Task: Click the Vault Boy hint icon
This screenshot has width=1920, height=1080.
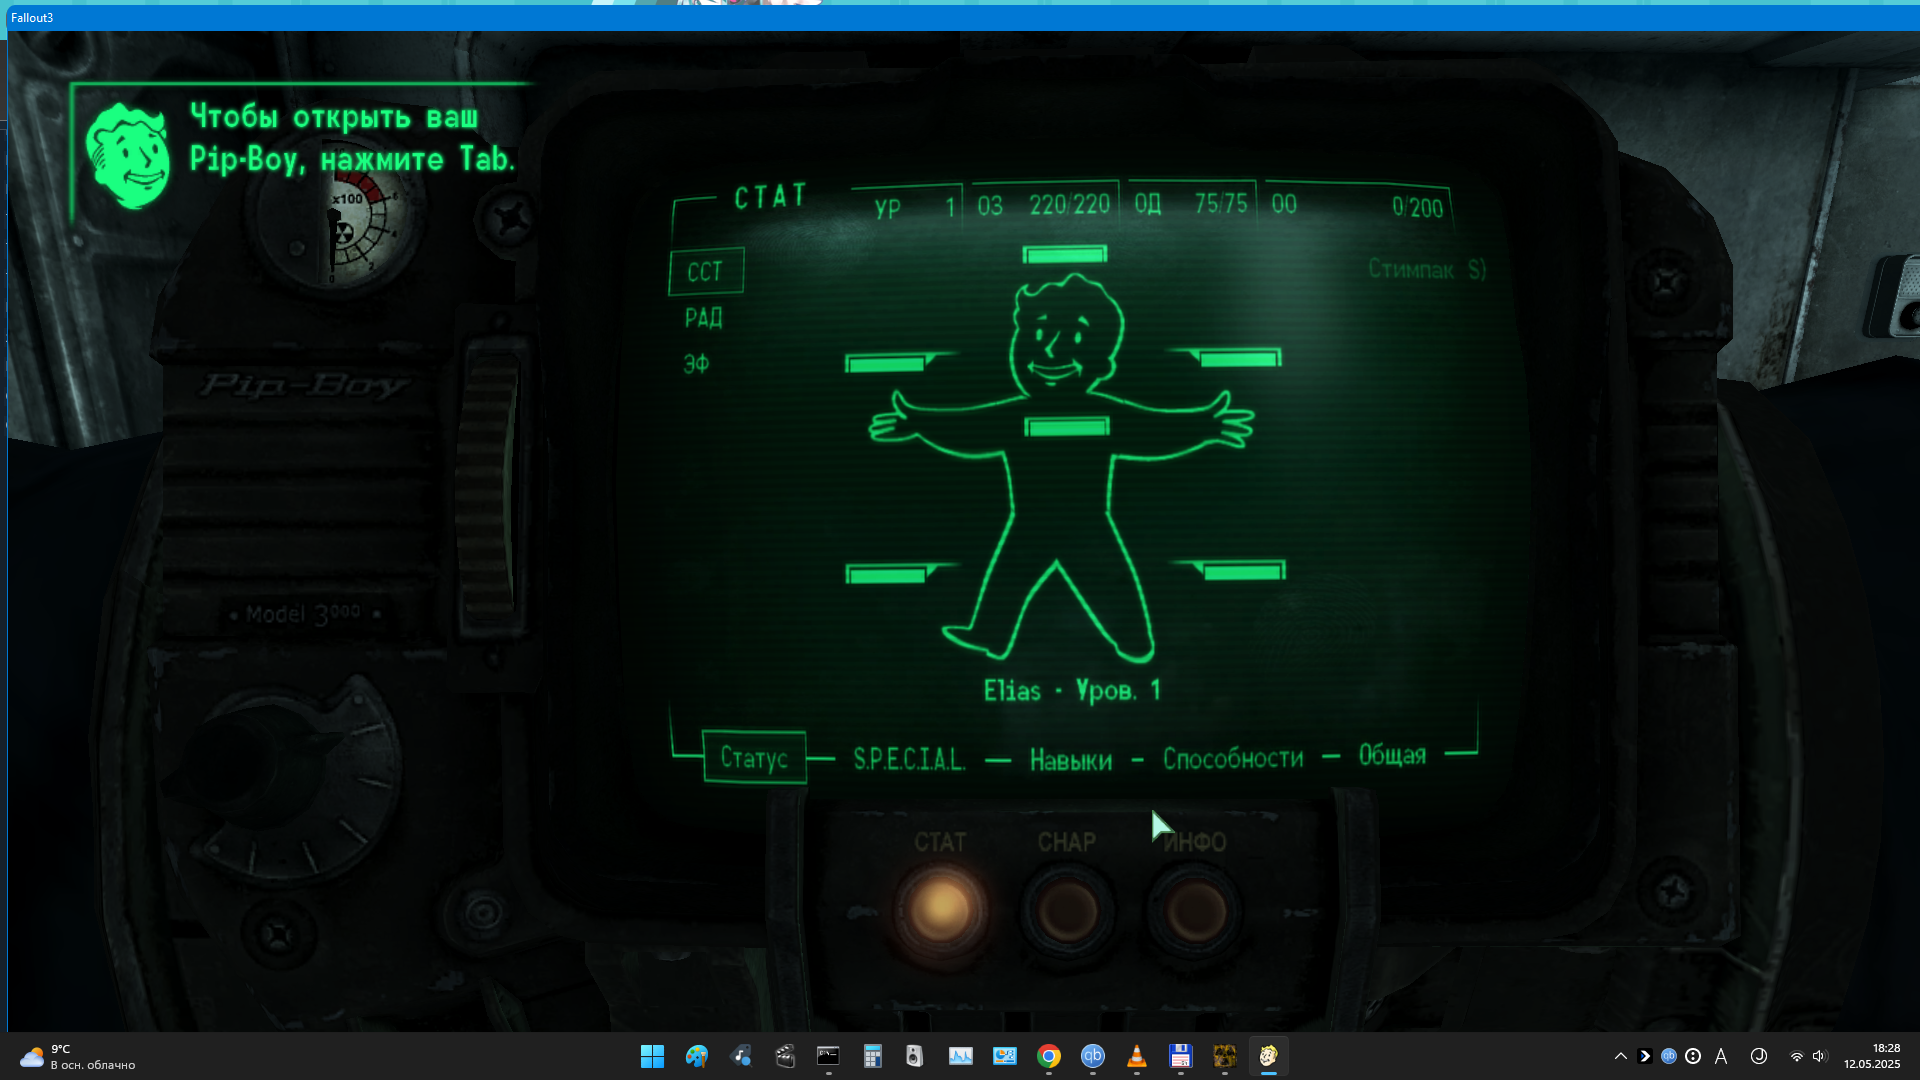Action: (128, 155)
